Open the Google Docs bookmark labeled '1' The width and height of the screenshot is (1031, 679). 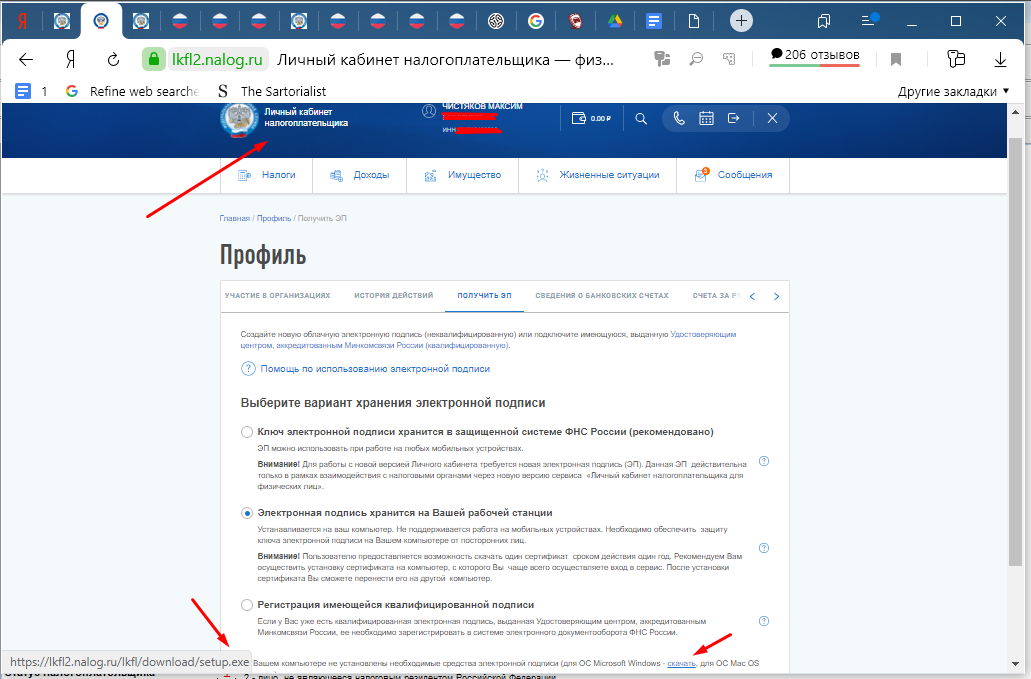(31, 91)
